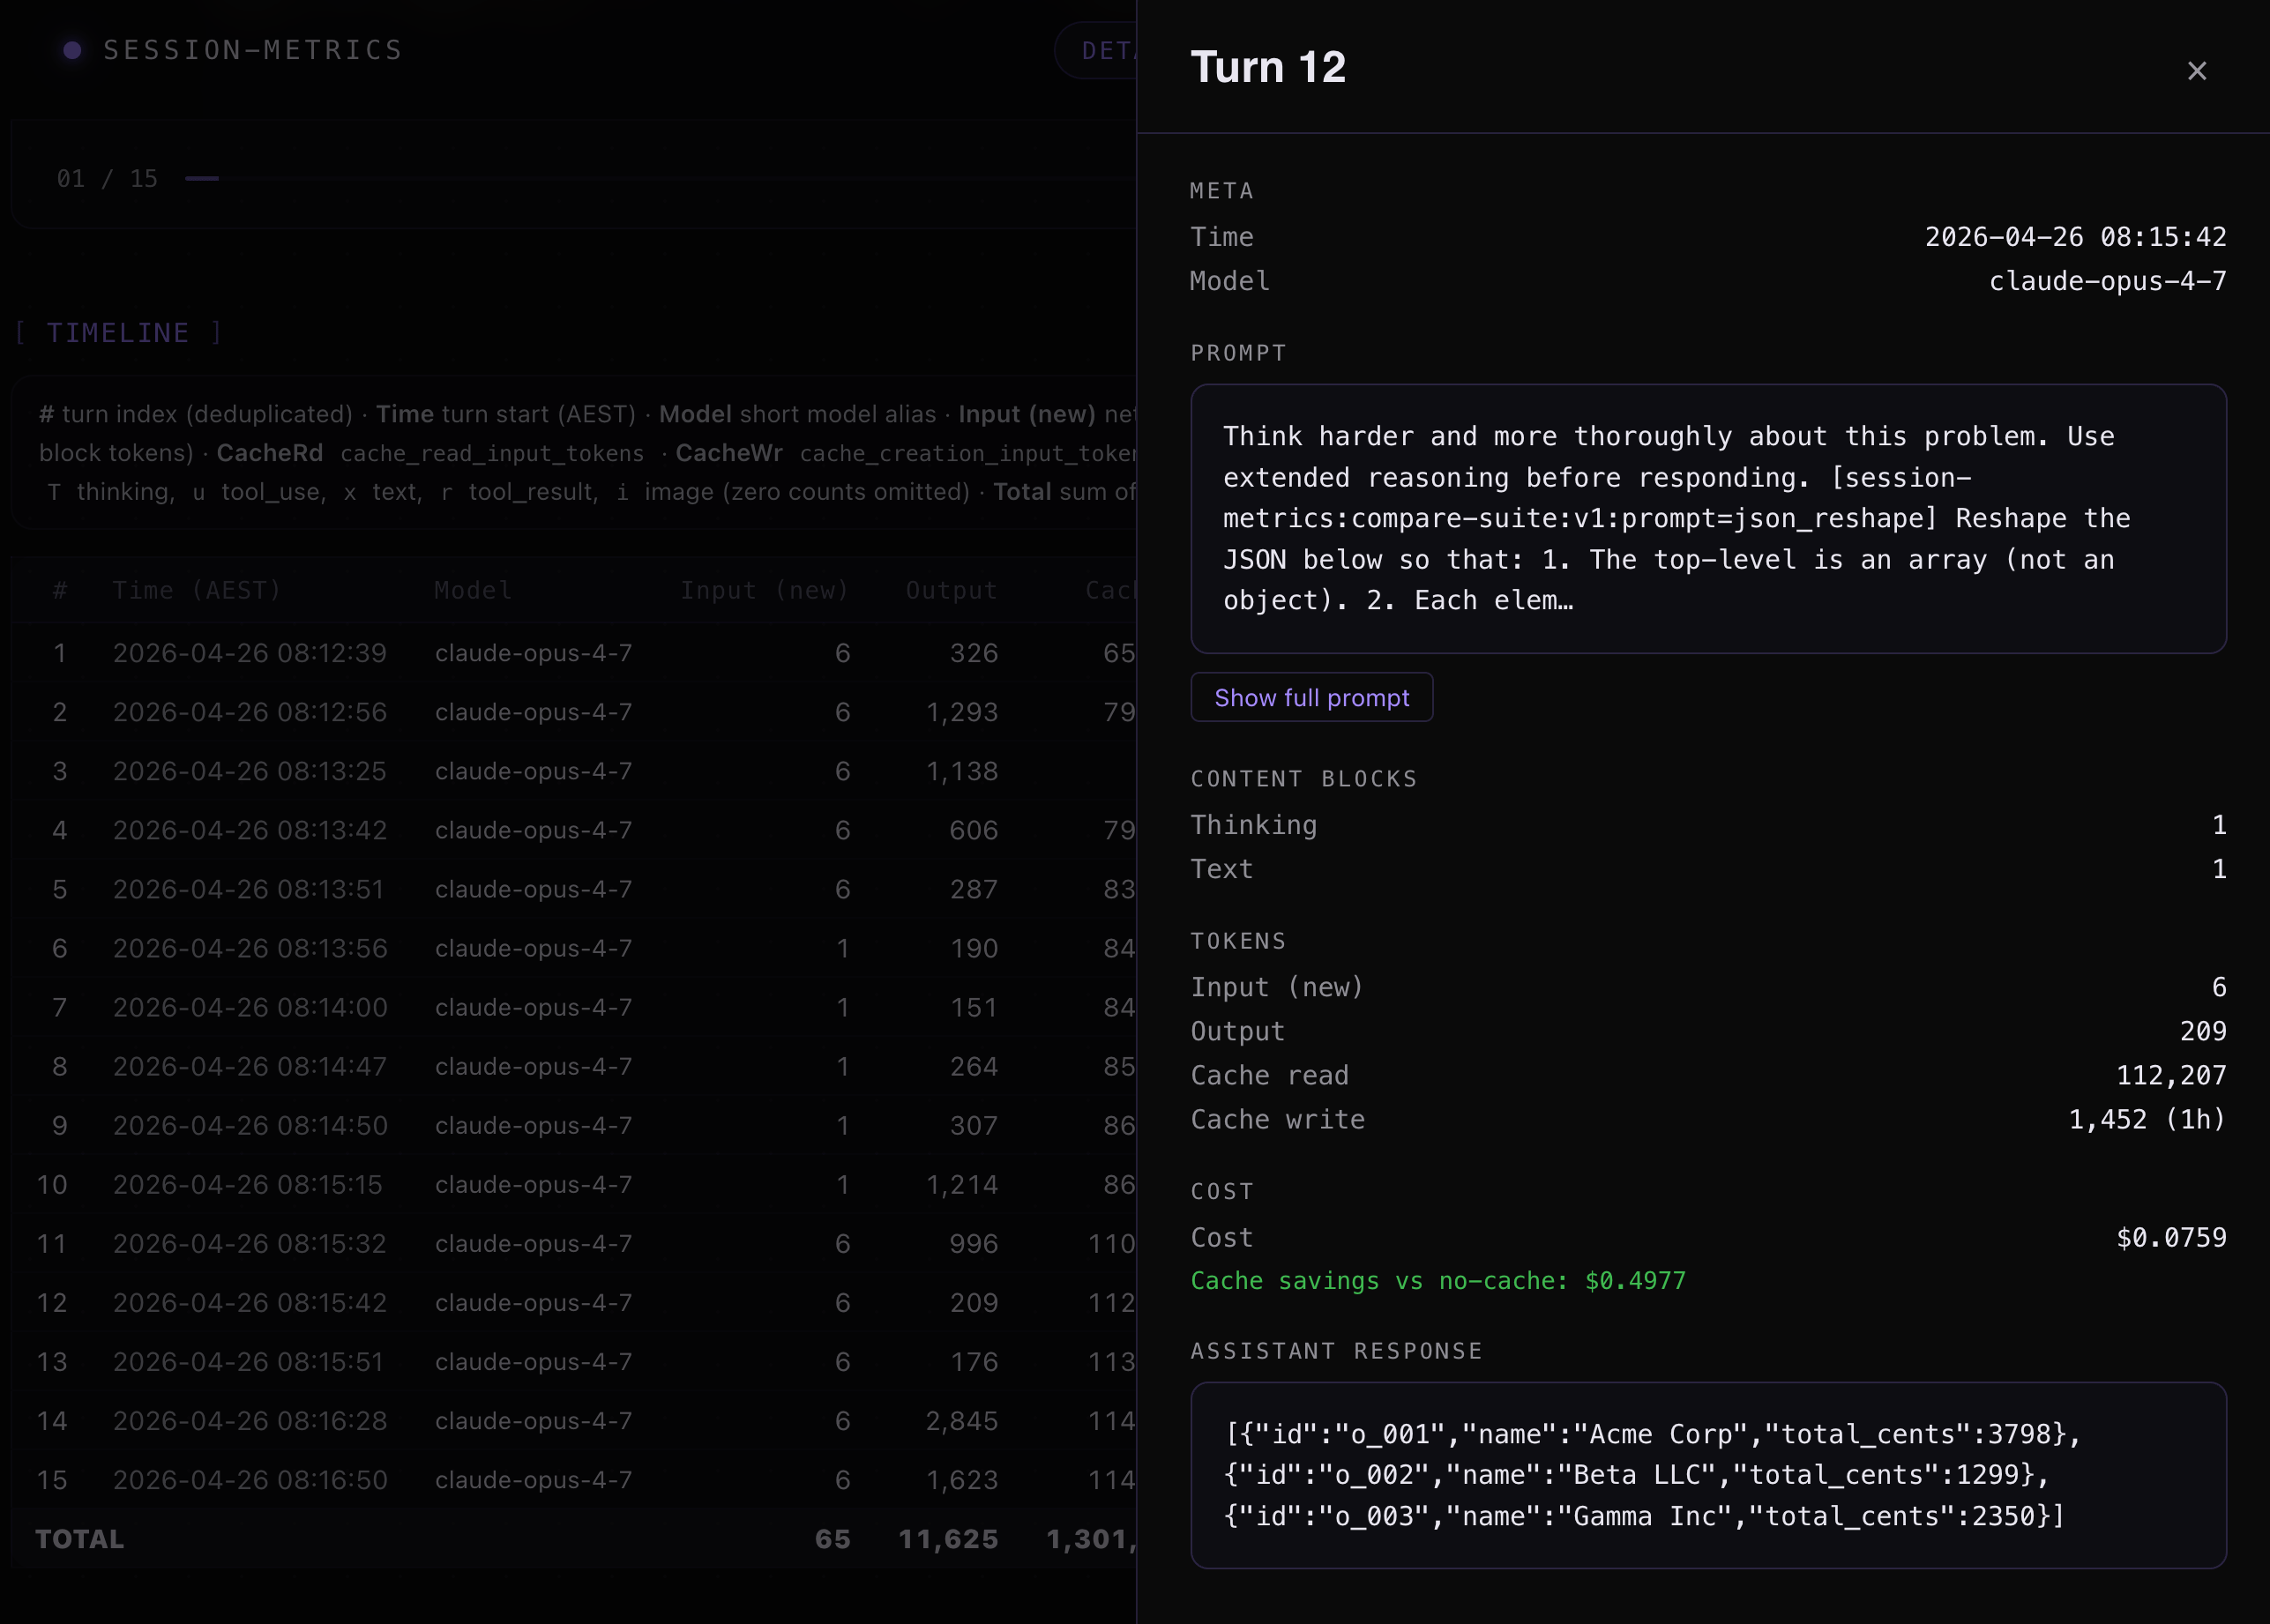
Task: Click the truncated prompt text box
Action: (1707, 518)
